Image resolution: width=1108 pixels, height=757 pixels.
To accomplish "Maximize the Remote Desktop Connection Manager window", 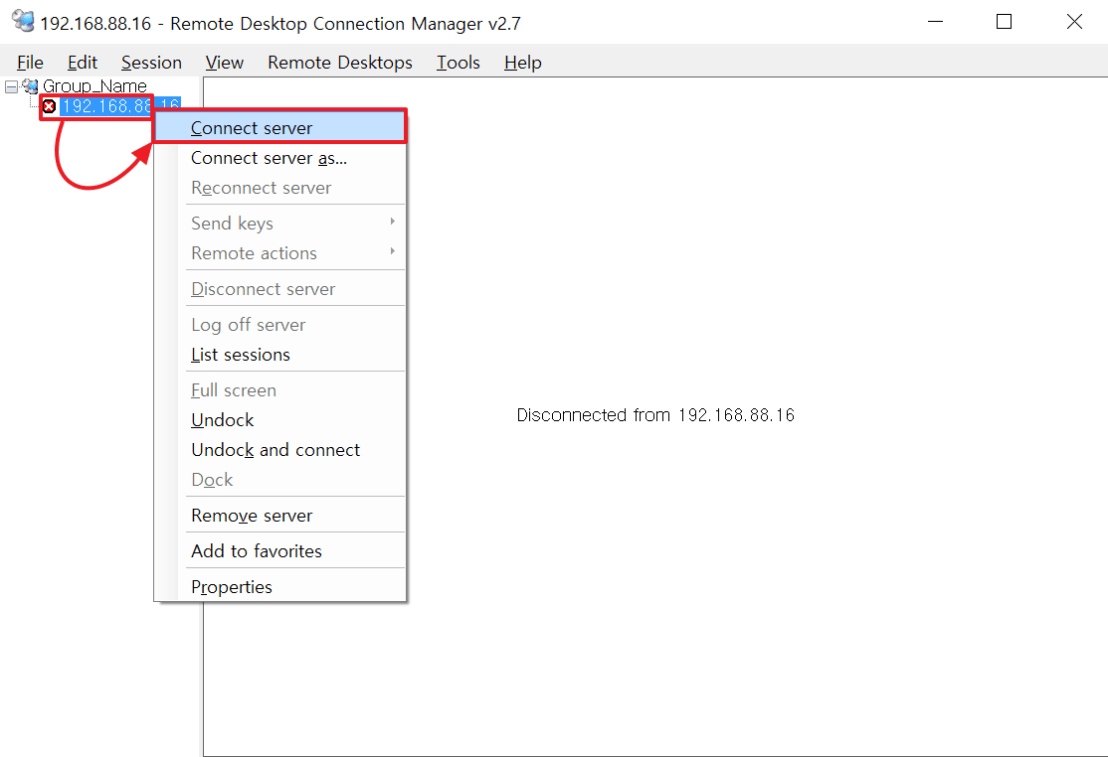I will (1004, 22).
